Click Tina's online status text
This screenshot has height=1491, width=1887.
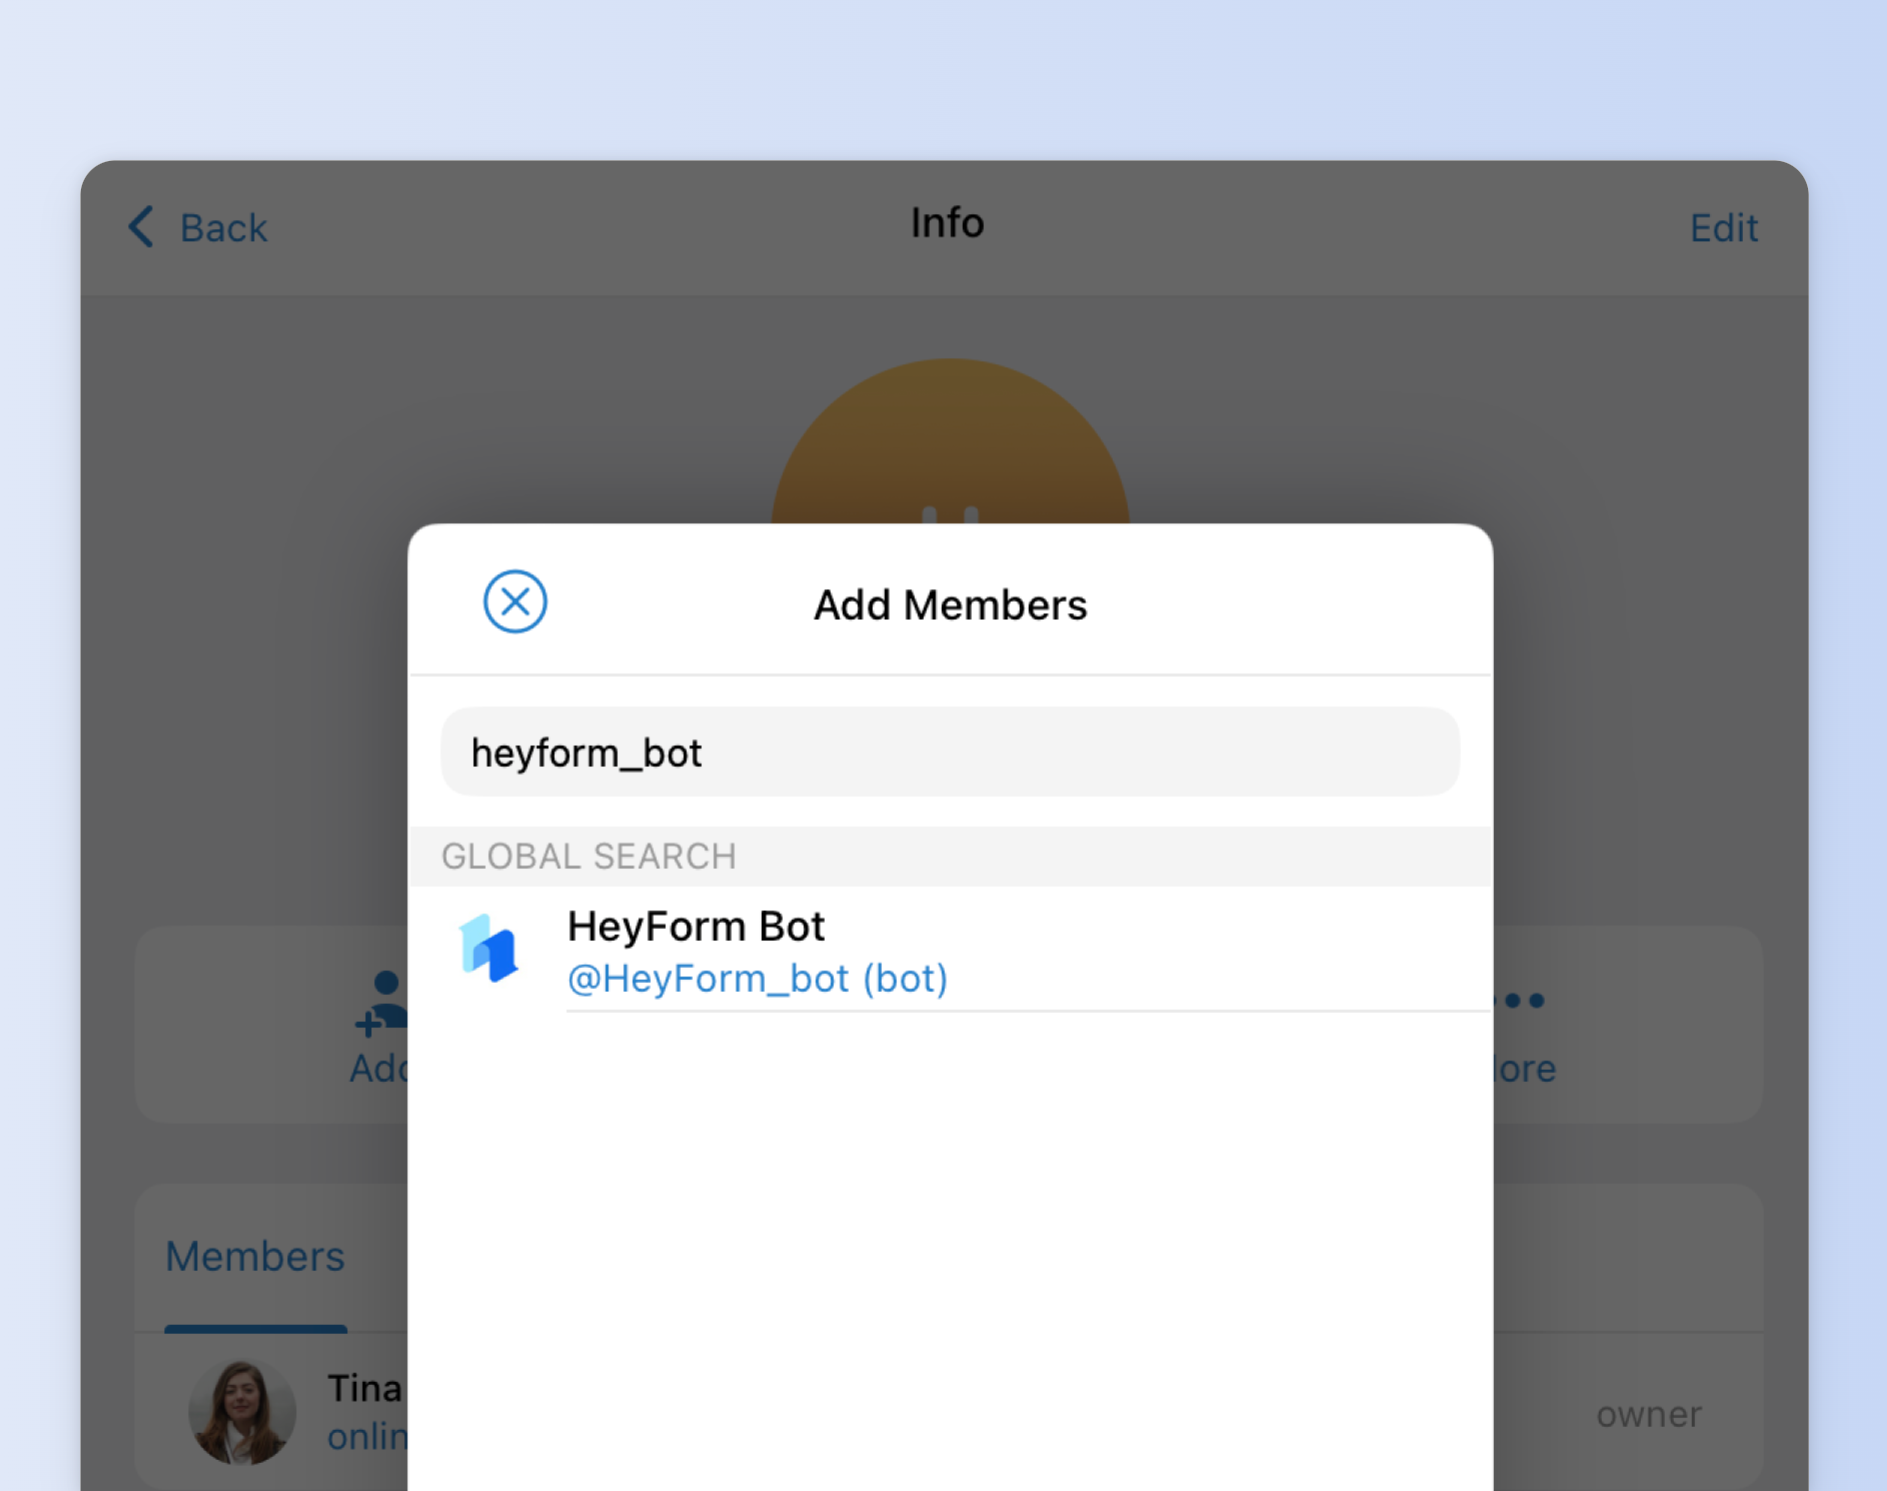[x=368, y=1437]
